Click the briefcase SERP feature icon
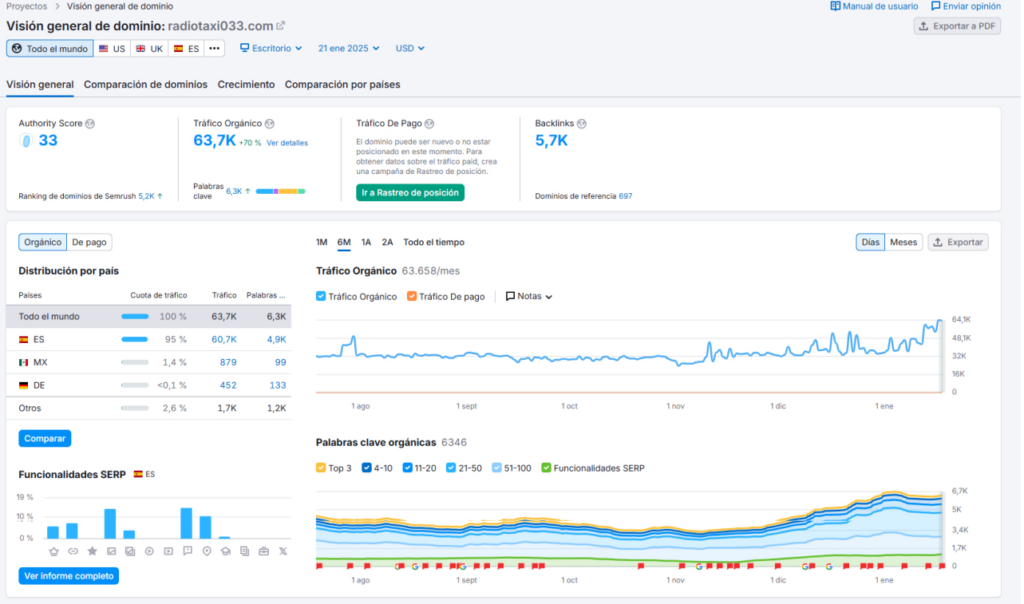The image size is (1024, 604). coord(264,551)
